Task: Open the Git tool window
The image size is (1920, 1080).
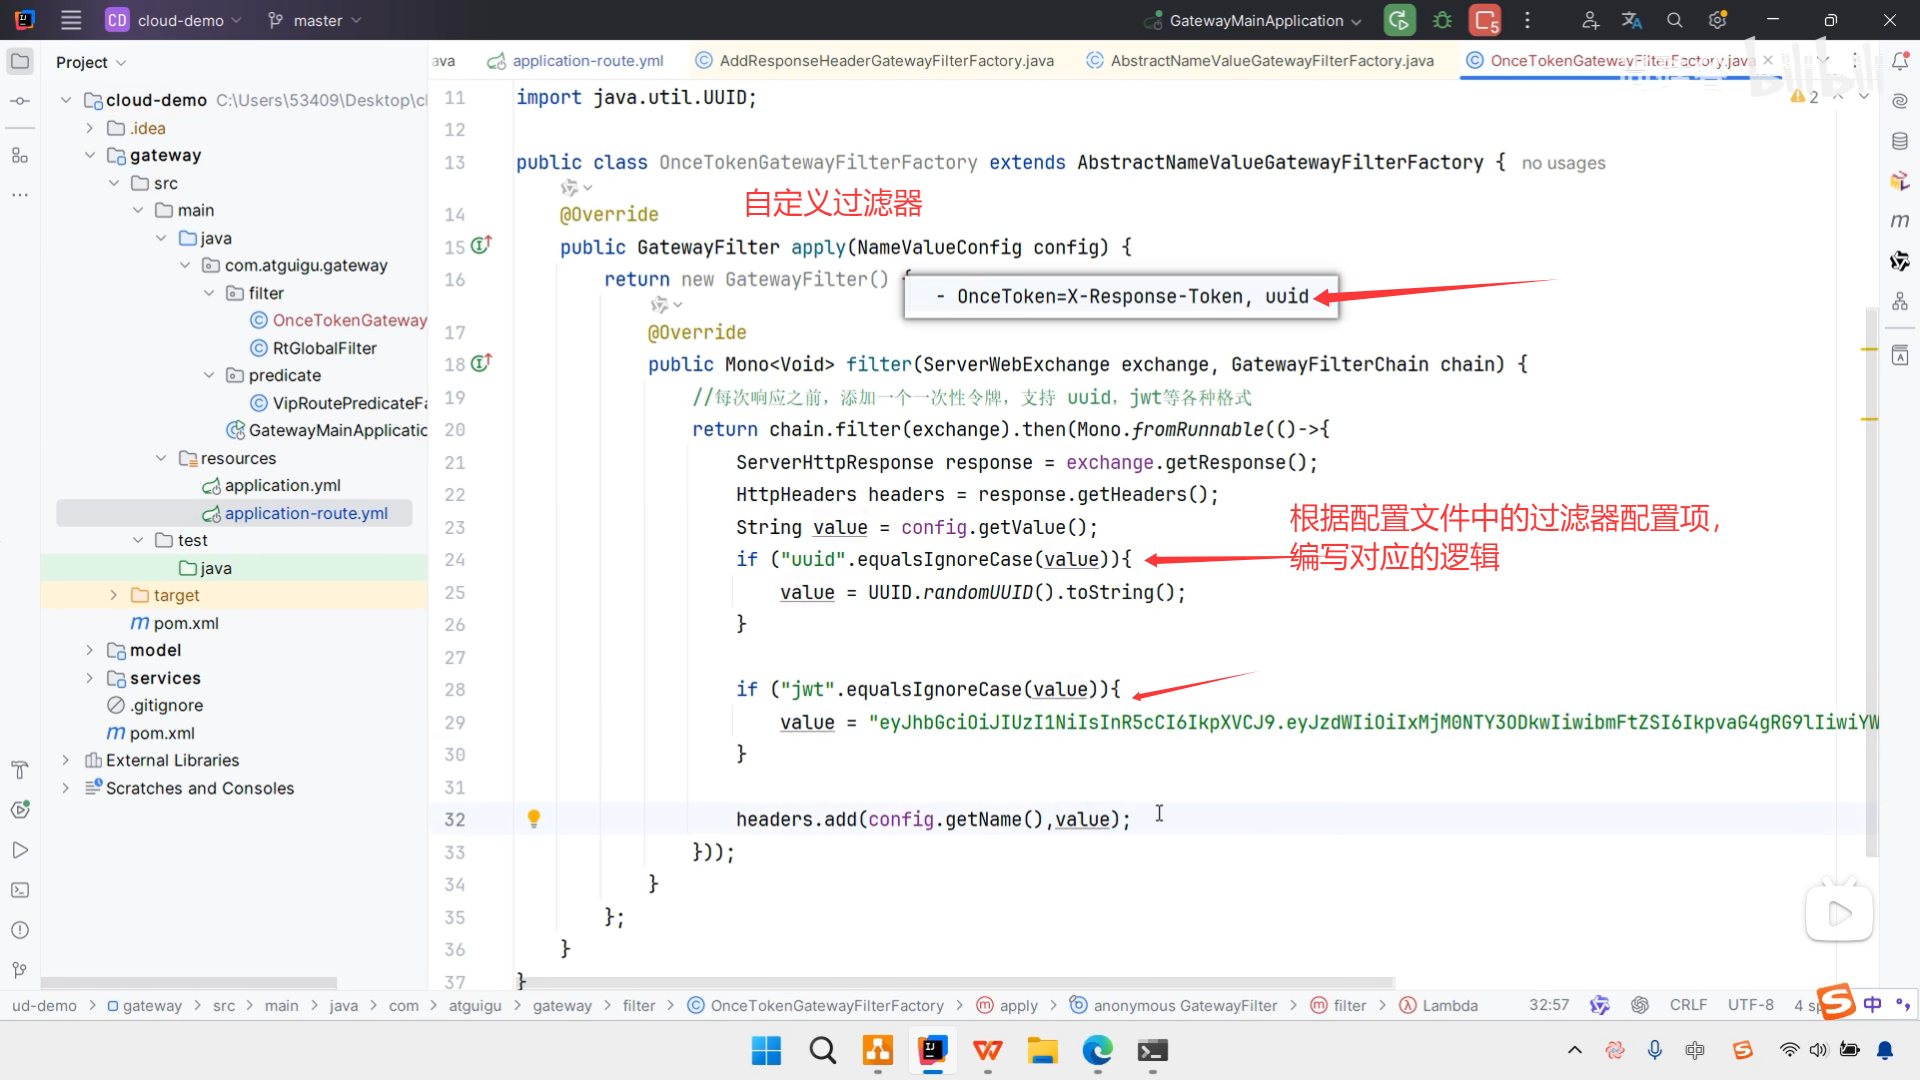Action: click(x=19, y=970)
